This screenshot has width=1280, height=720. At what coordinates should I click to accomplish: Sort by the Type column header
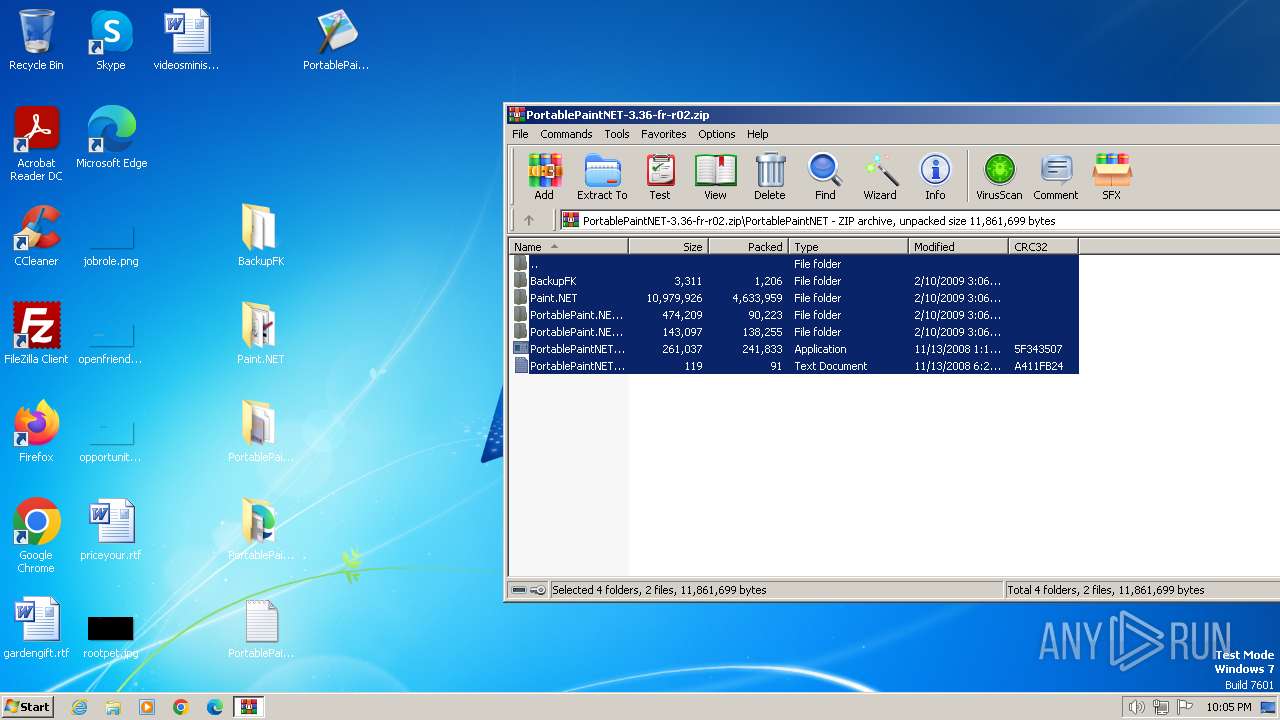[848, 247]
